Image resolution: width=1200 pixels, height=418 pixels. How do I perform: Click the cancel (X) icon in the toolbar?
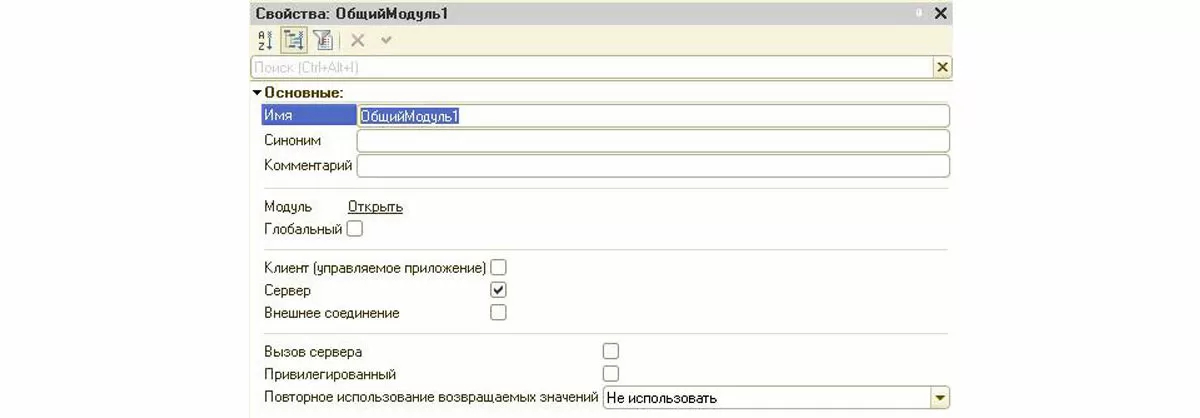pyautogui.click(x=357, y=40)
